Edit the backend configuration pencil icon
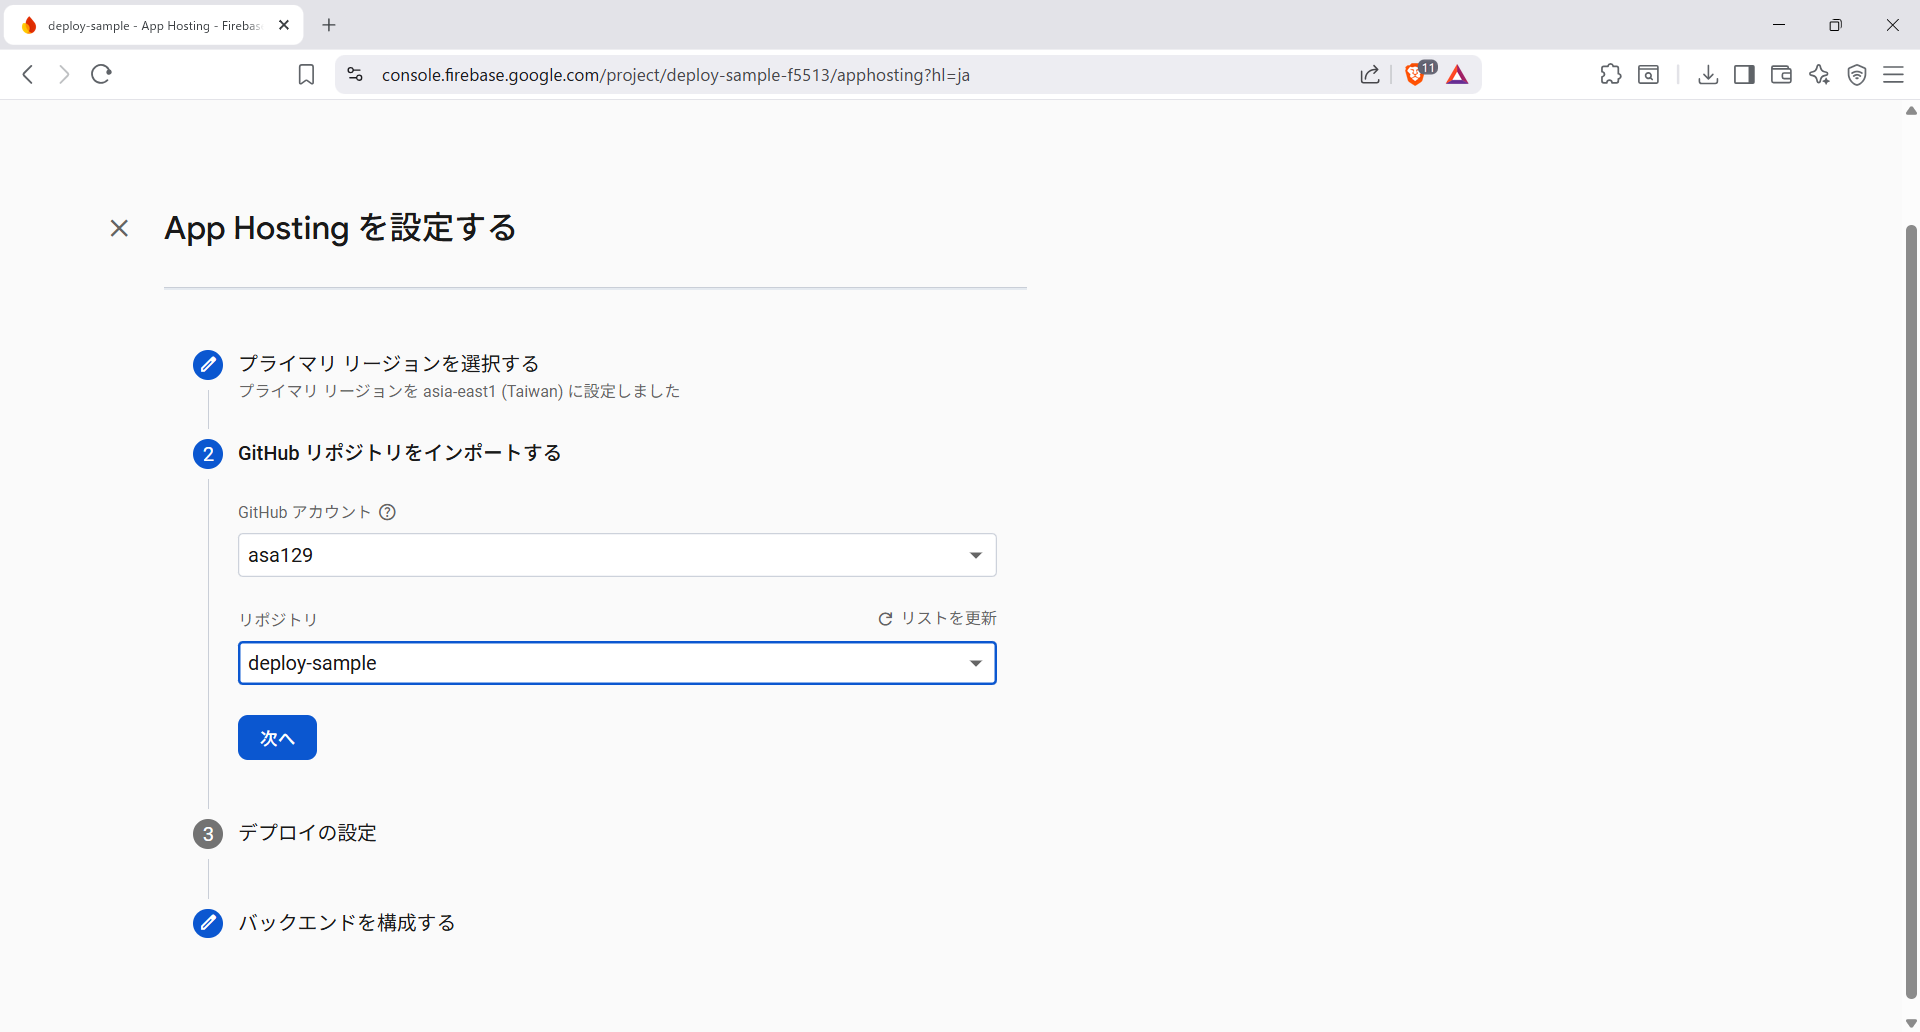Viewport: 1920px width, 1032px height. pyautogui.click(x=208, y=923)
